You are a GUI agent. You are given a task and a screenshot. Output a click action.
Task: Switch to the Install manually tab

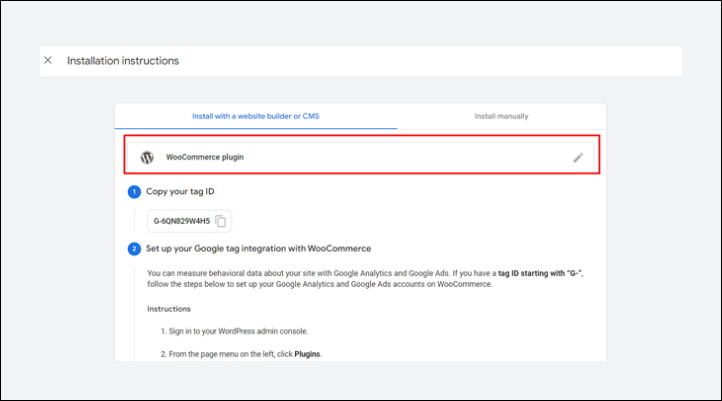click(x=501, y=116)
